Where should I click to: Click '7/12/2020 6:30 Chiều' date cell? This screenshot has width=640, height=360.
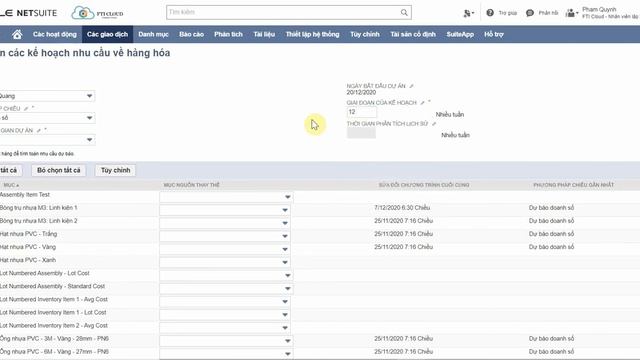[402, 208]
